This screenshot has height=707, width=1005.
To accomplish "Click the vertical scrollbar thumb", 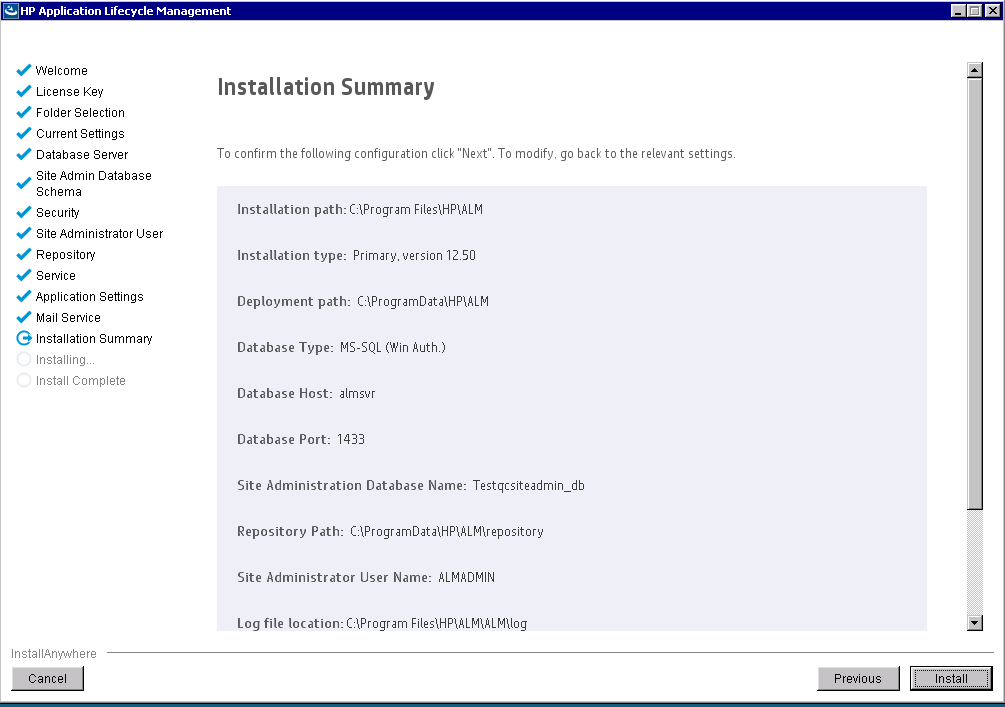I will point(974,294).
